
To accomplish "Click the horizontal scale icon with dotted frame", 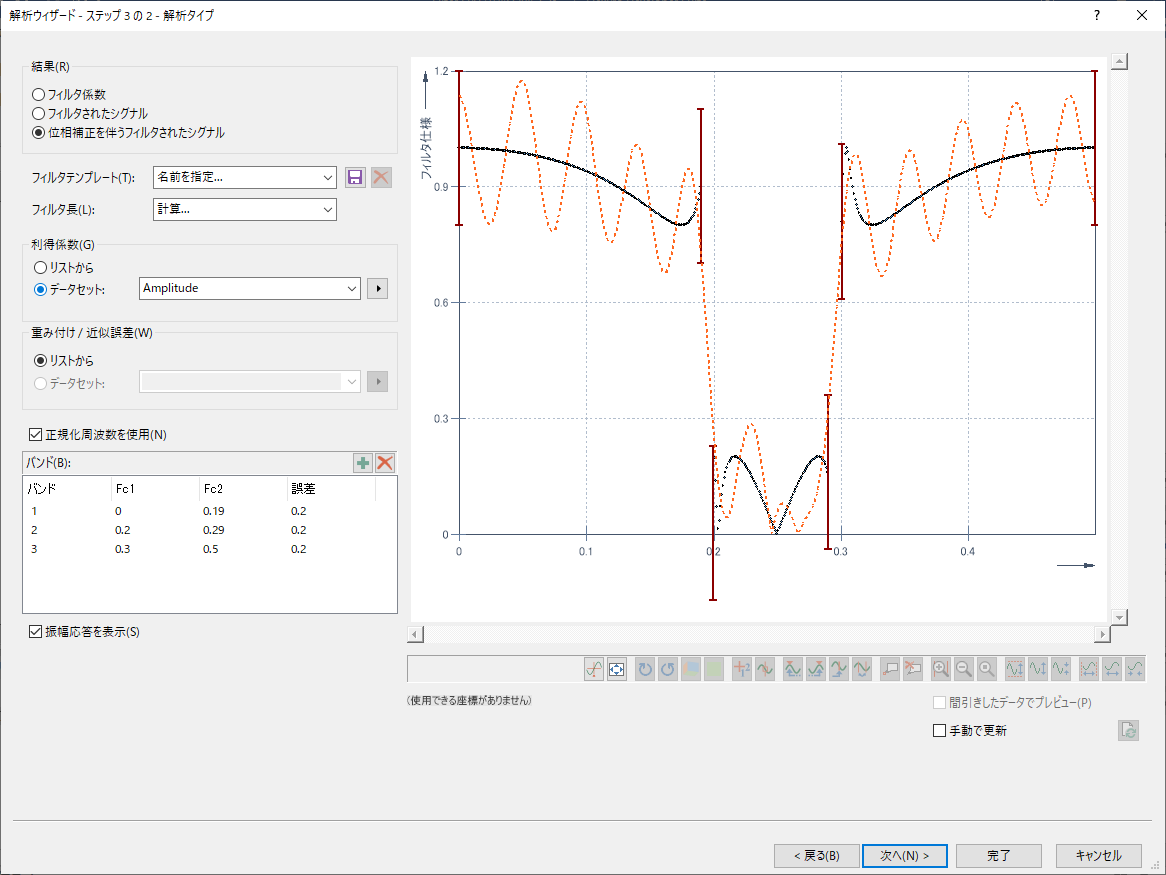I will [1089, 669].
